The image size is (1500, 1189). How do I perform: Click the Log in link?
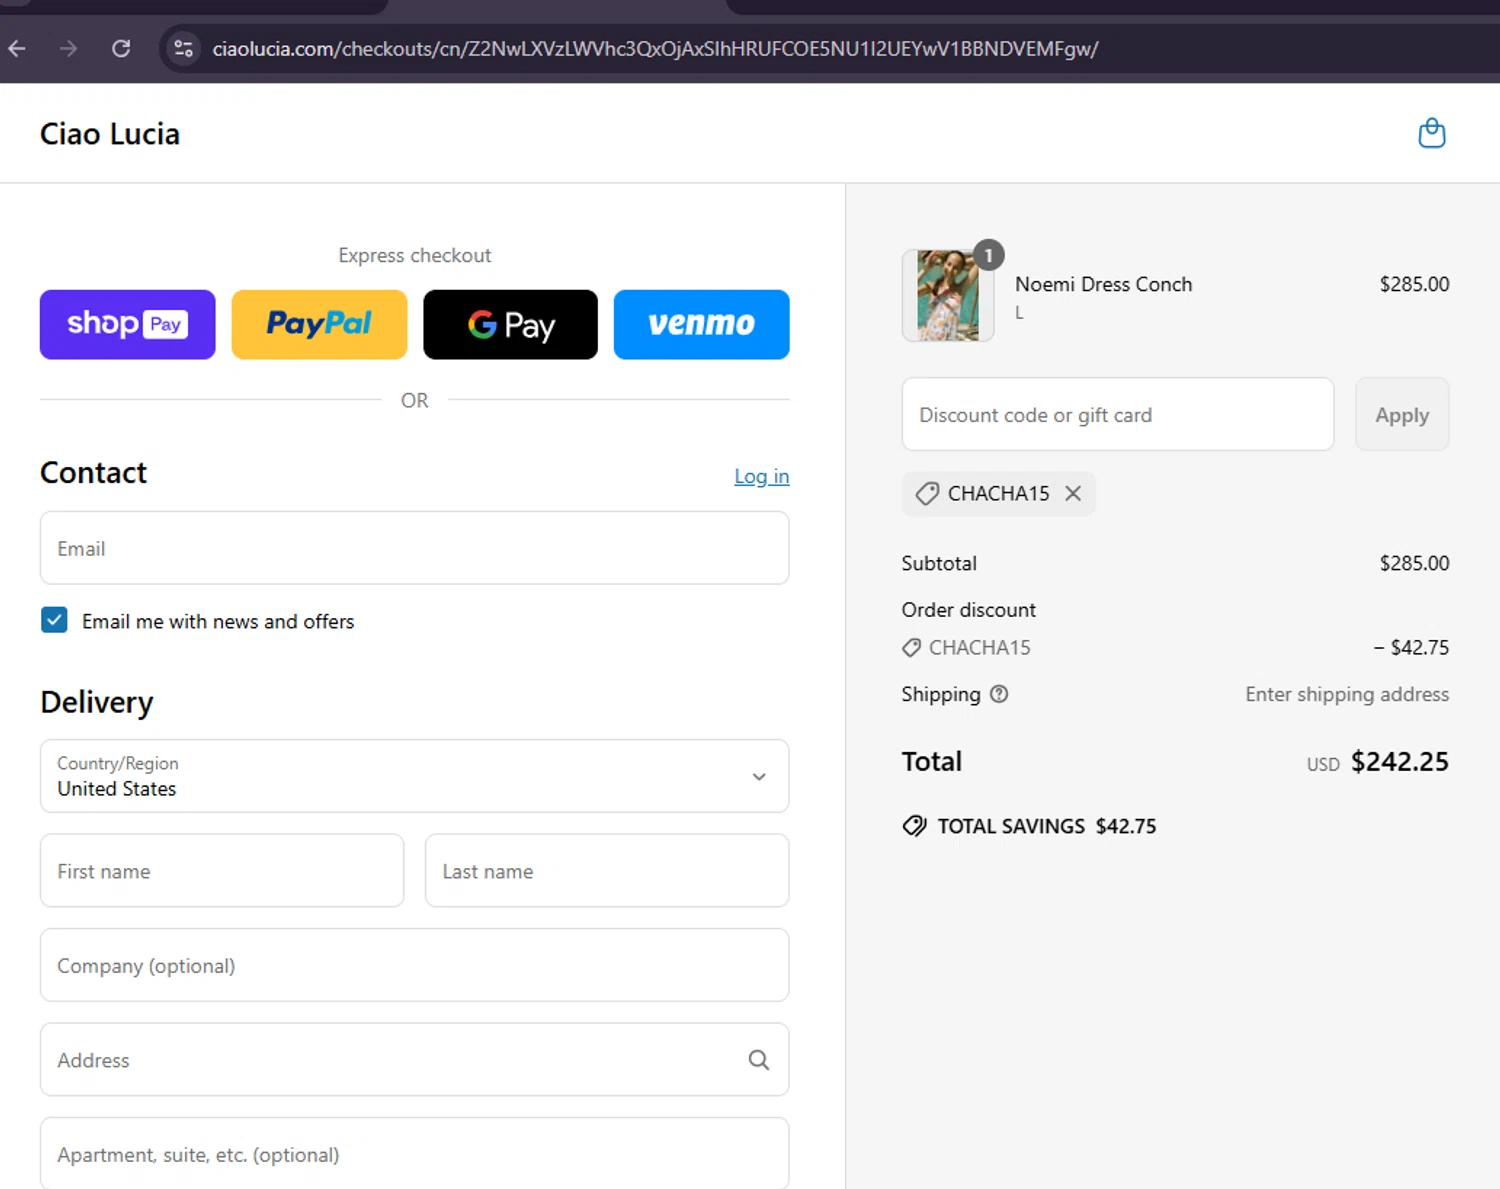click(762, 476)
